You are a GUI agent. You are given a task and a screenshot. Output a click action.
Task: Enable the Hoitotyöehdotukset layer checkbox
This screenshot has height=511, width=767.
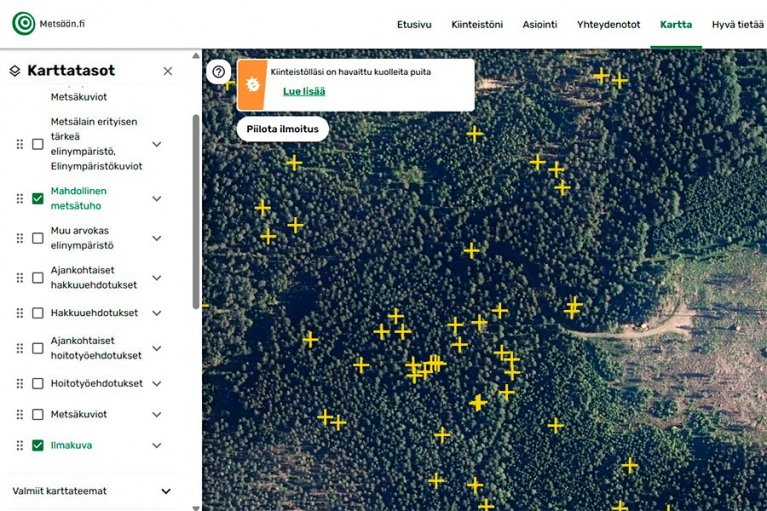[x=38, y=383]
